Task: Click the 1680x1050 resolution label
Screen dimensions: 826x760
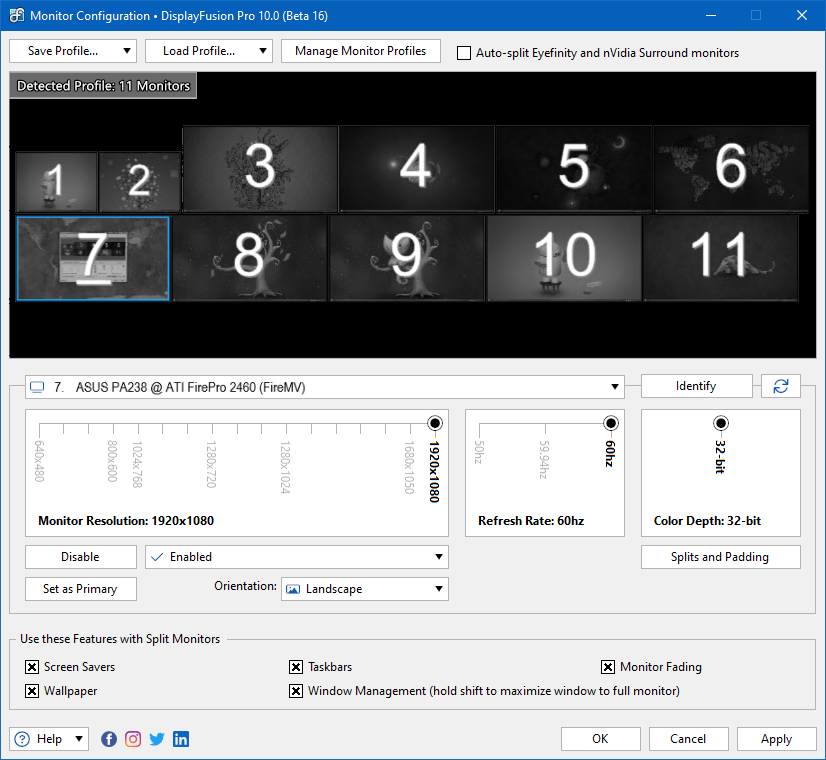Action: (x=409, y=467)
